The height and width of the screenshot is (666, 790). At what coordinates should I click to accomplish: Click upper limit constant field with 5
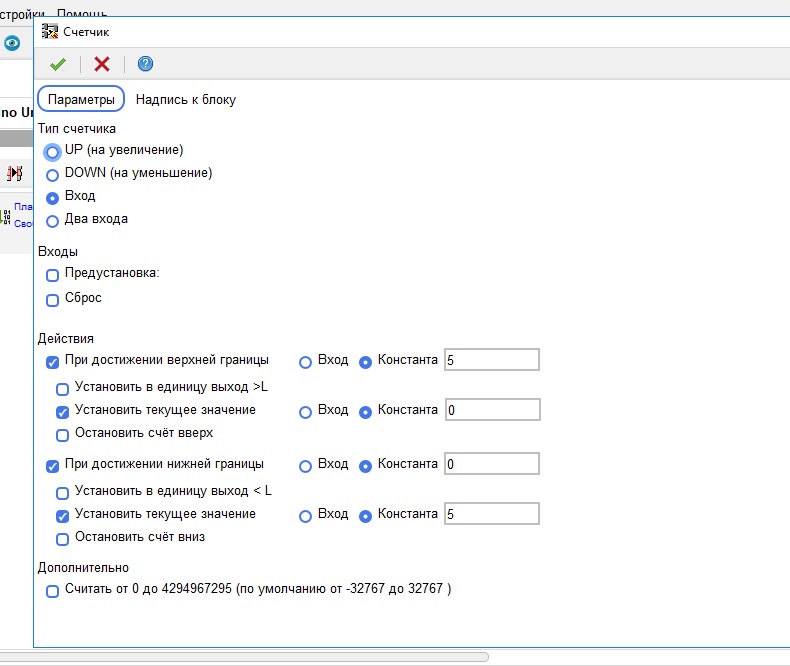tap(492, 360)
